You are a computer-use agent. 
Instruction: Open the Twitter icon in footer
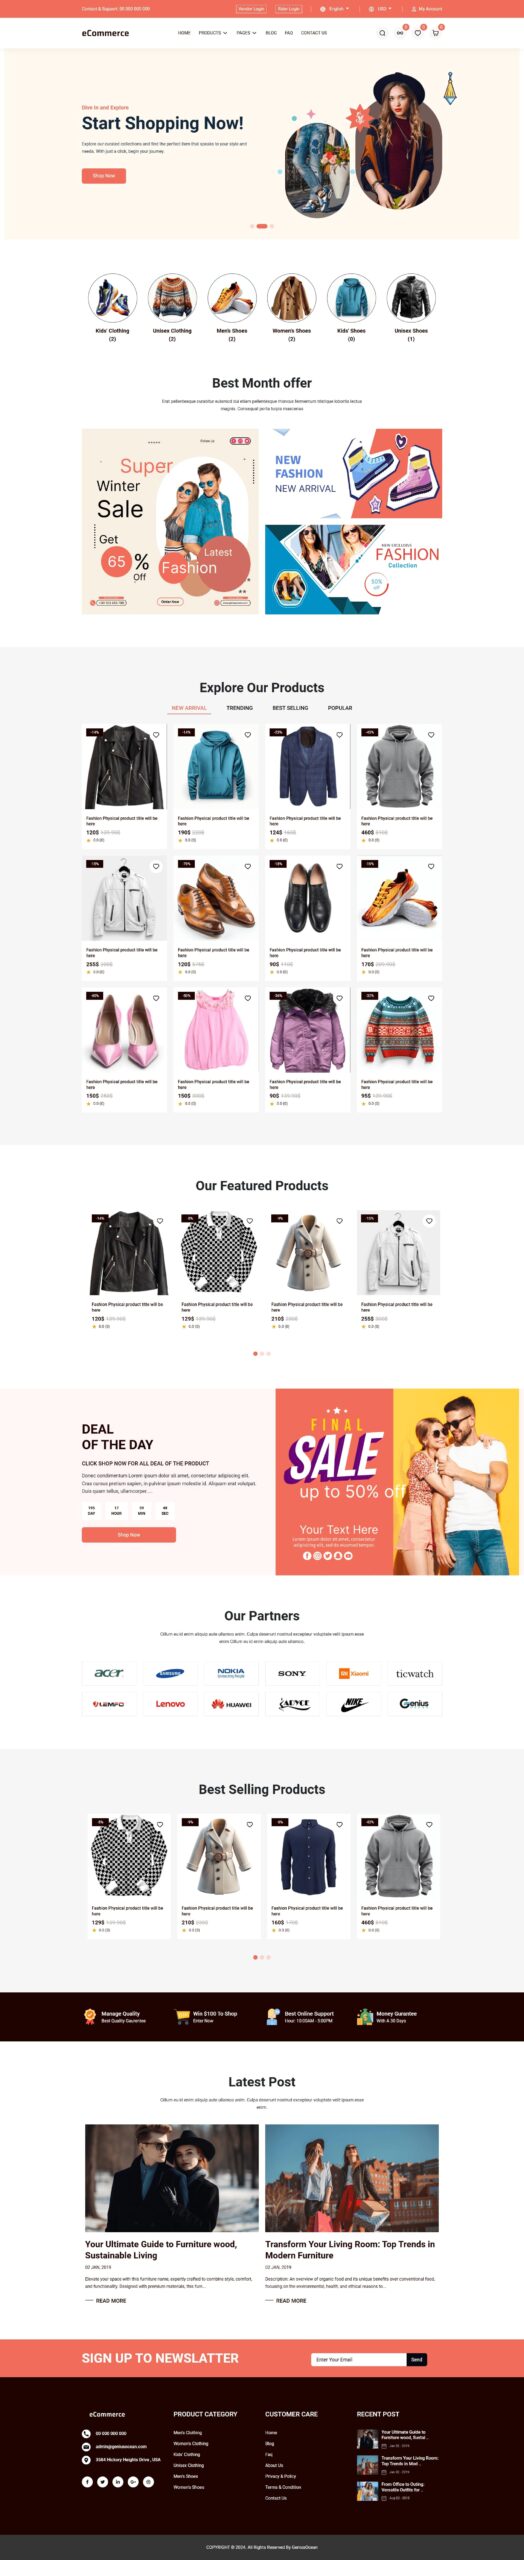(102, 2482)
